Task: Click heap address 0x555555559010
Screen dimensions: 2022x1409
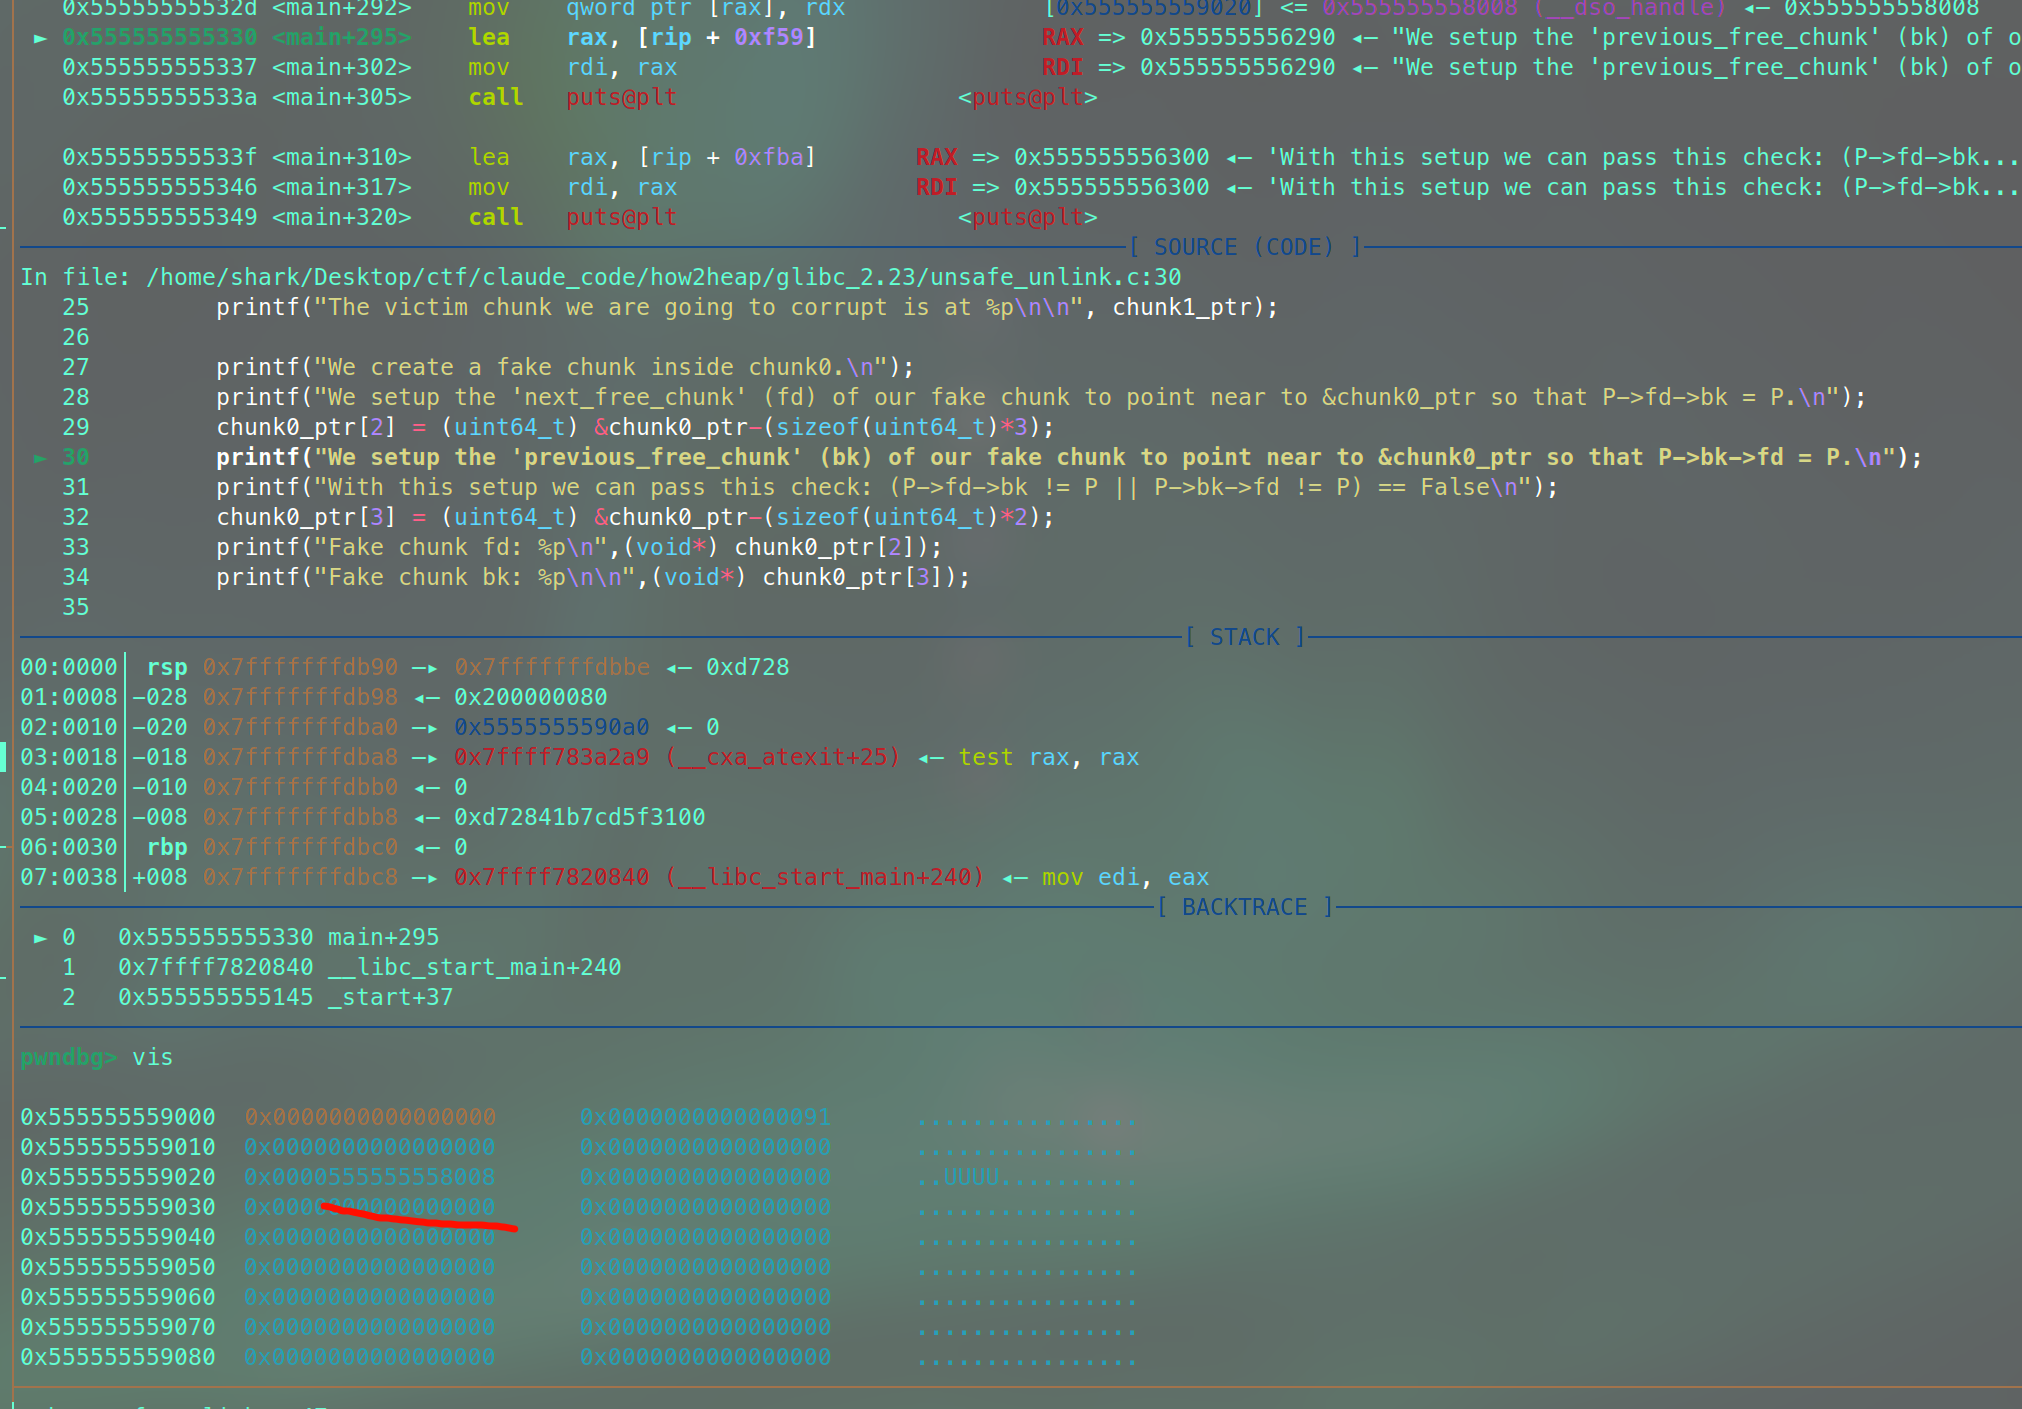Action: [118, 1147]
